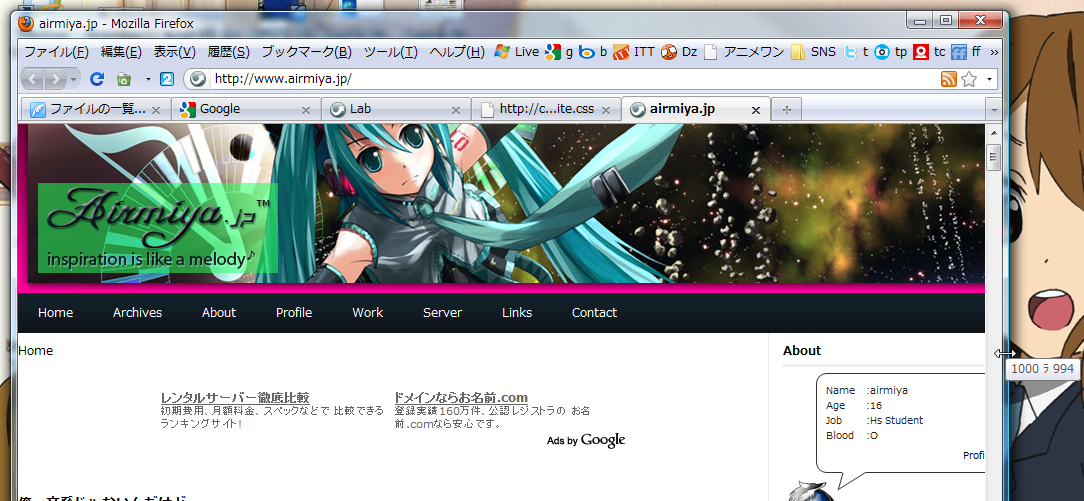Close the http://c...ite.css tab
1084x501 pixels.
pos(606,110)
